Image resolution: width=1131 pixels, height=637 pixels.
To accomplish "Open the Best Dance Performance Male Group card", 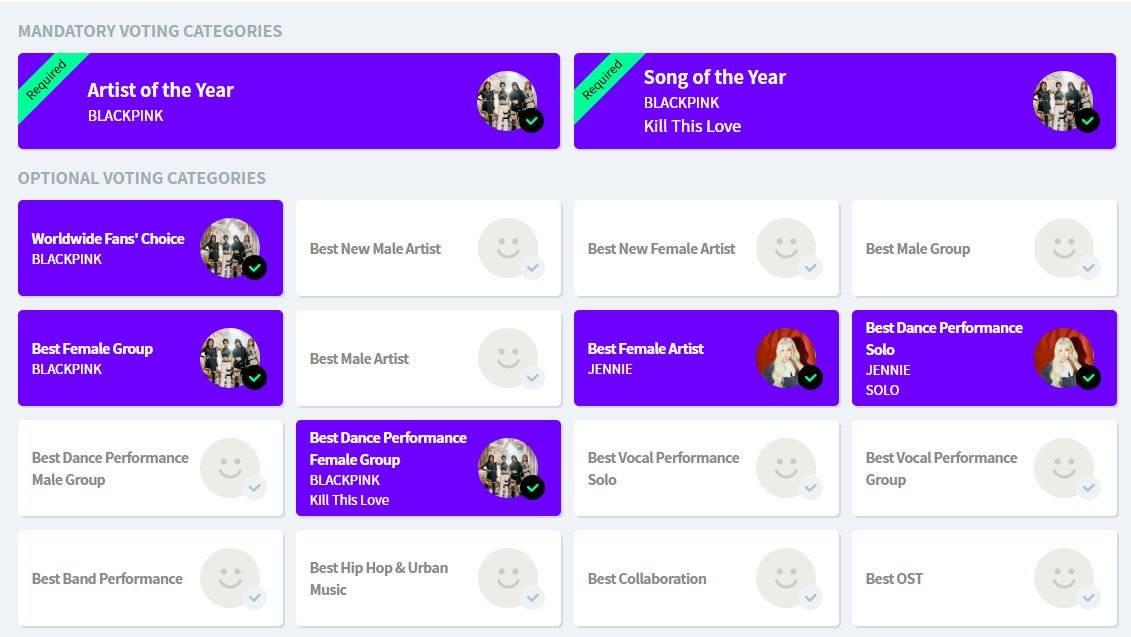I will 151,468.
